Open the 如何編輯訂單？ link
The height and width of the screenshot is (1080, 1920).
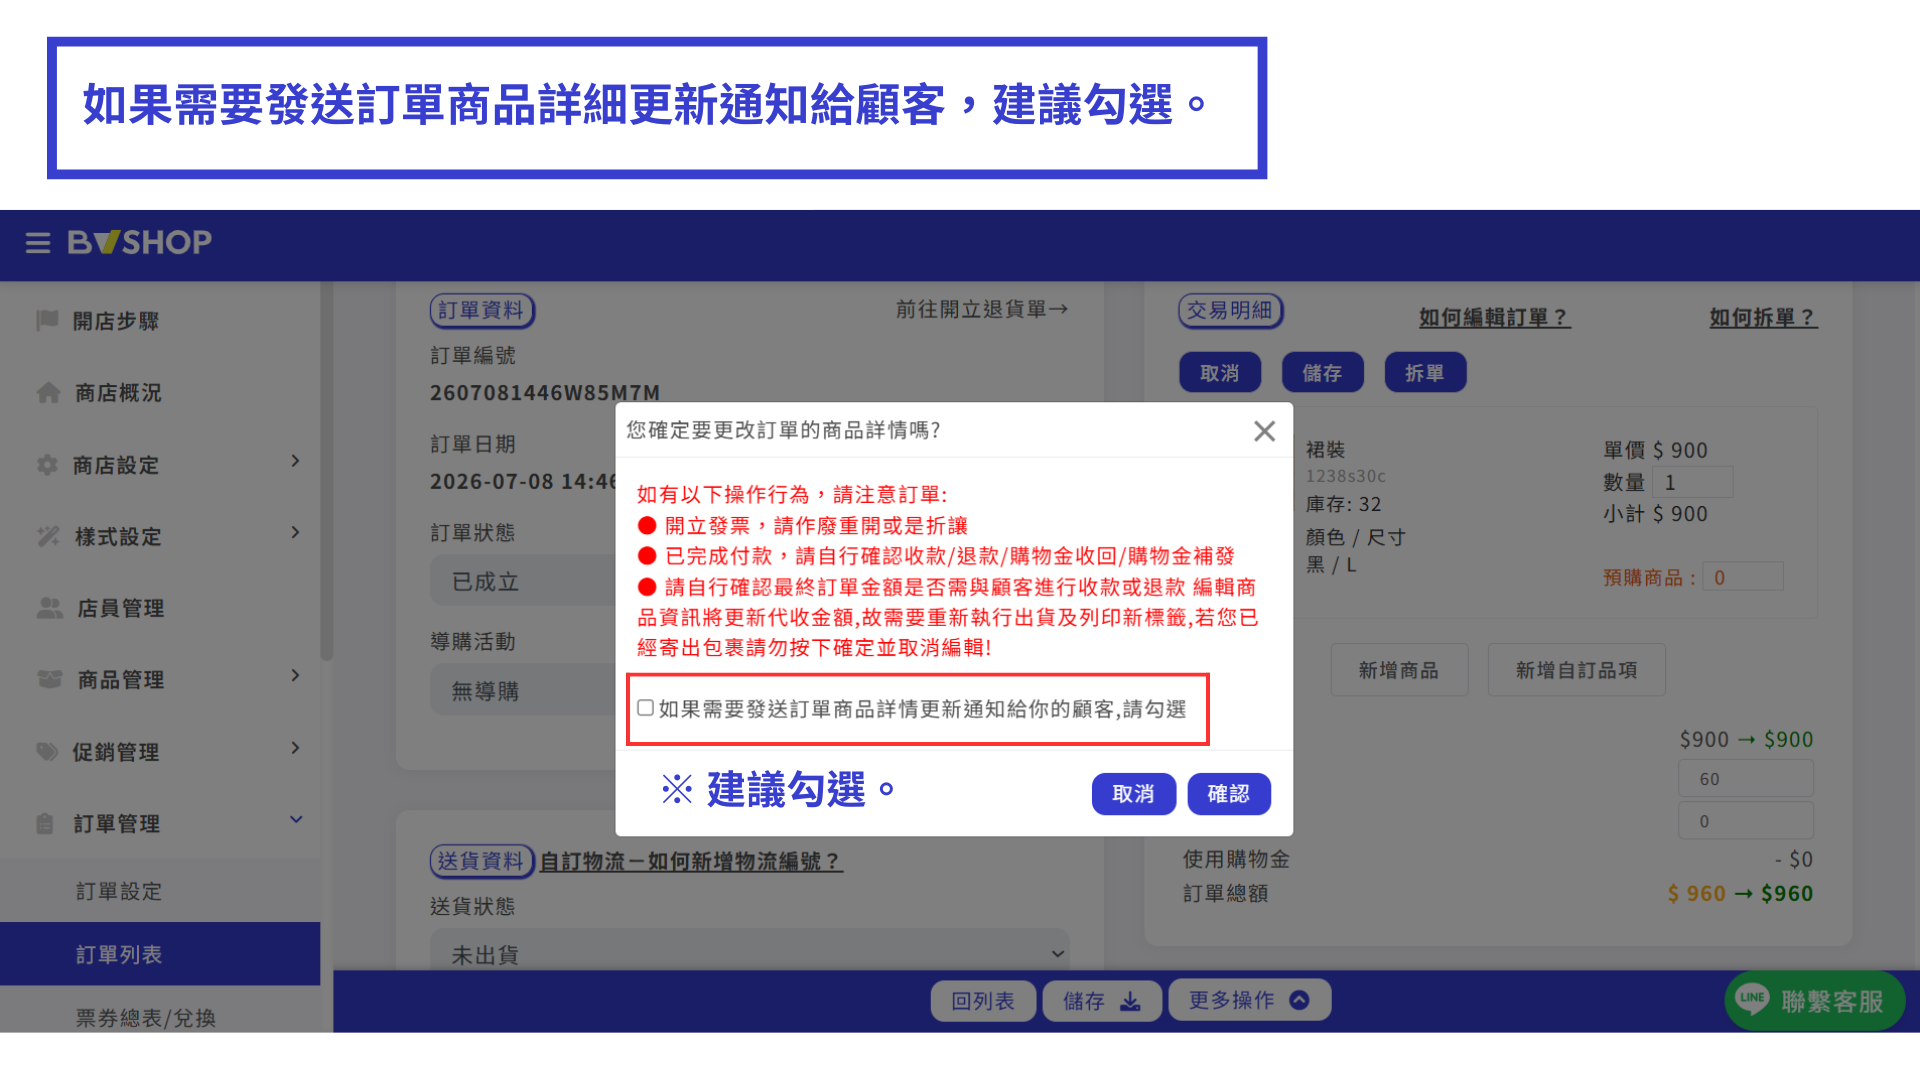1495,318
